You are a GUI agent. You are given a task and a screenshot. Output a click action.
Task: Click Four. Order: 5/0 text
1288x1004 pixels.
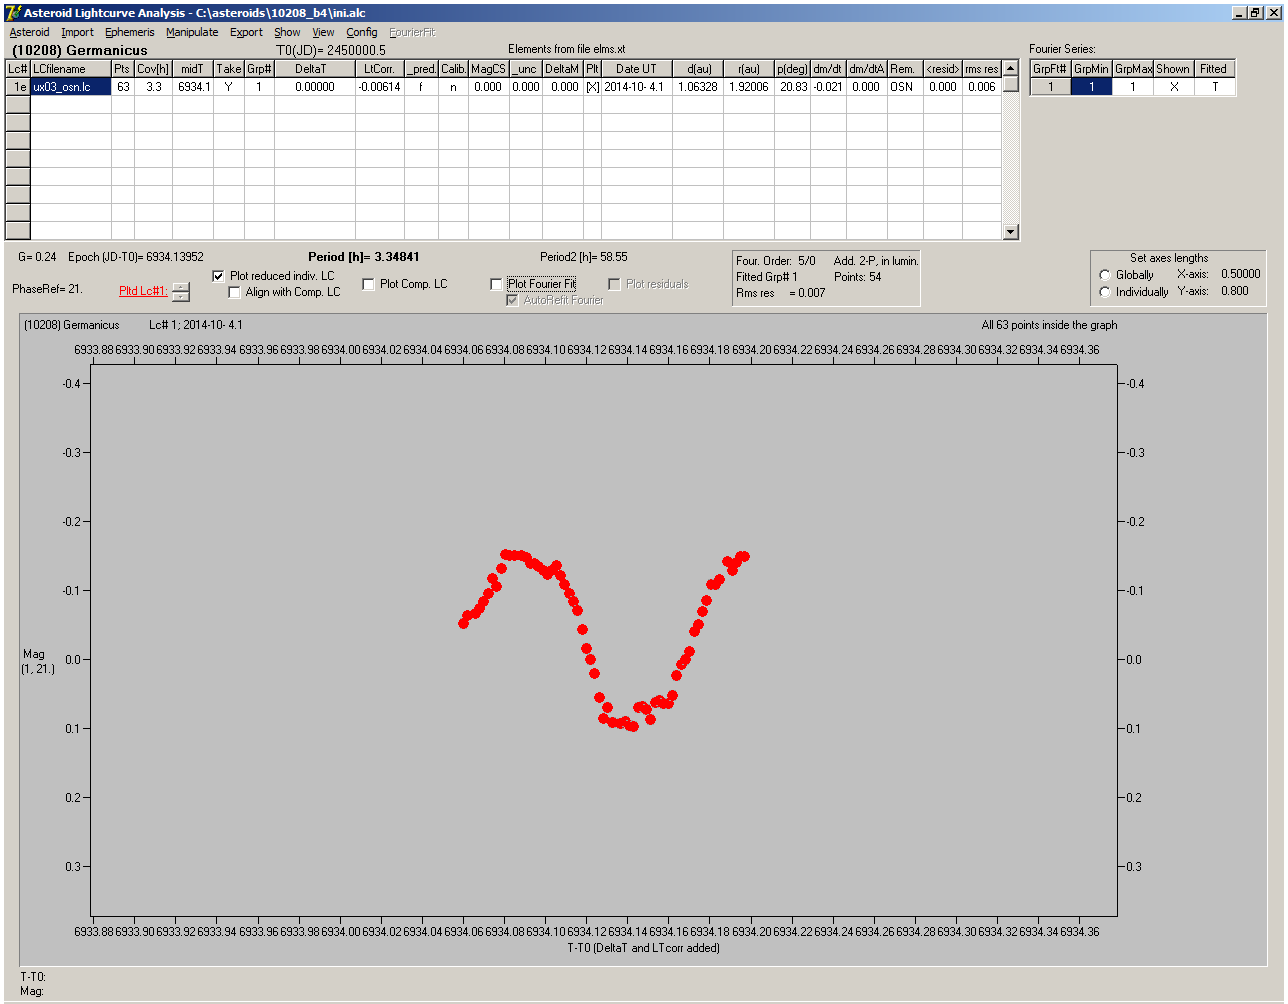(776, 261)
